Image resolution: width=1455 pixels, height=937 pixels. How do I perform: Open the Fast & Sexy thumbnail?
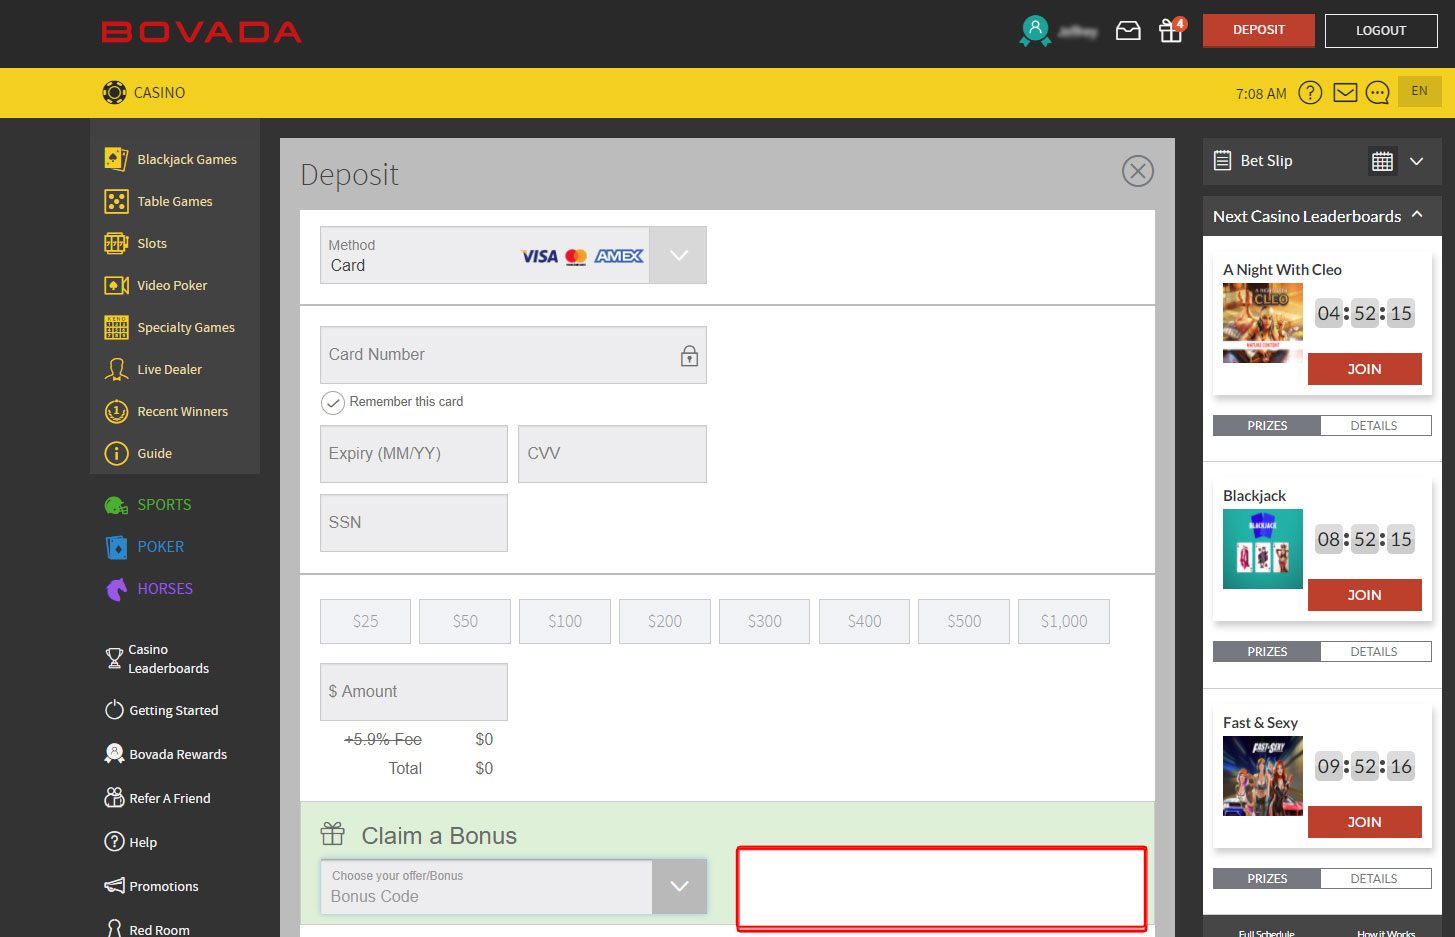click(1263, 776)
